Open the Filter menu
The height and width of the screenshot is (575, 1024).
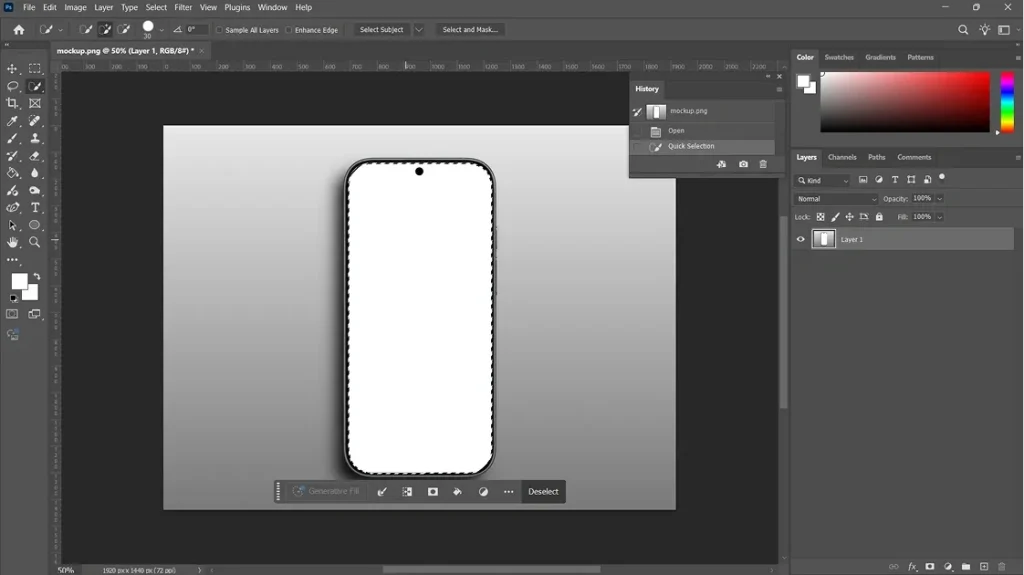pos(183,7)
